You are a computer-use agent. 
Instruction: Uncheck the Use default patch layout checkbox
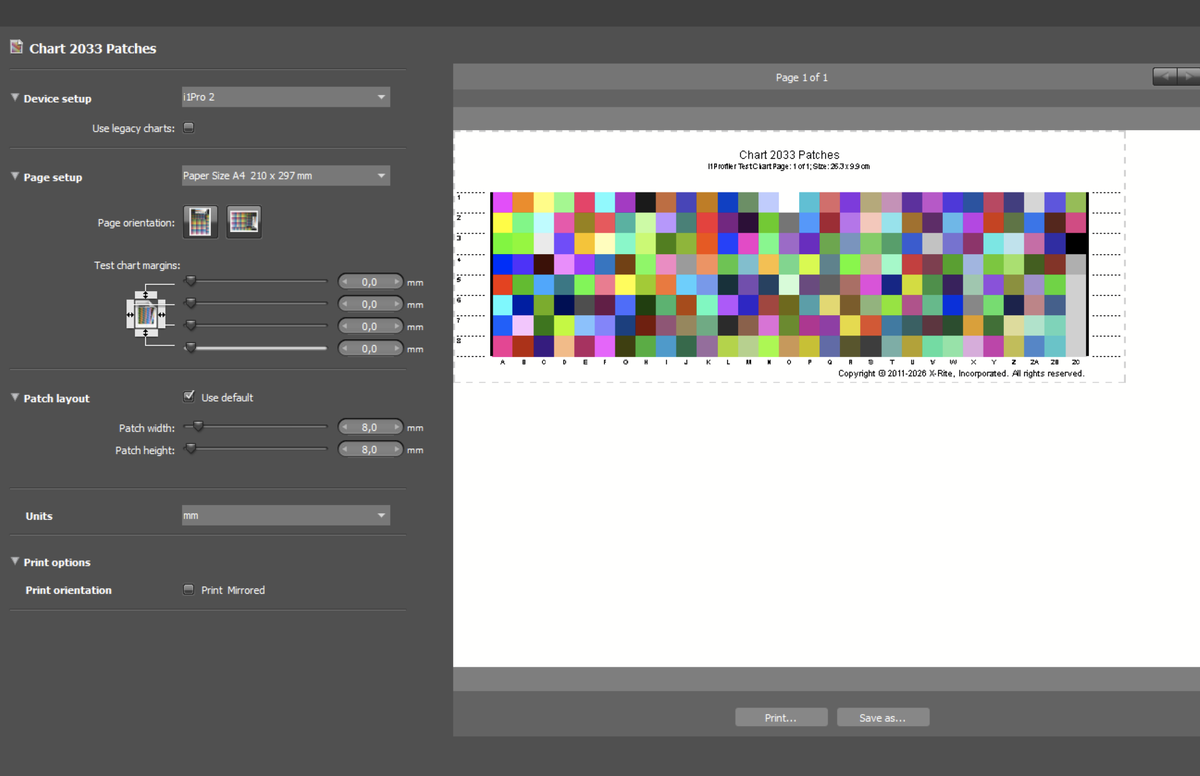click(189, 397)
